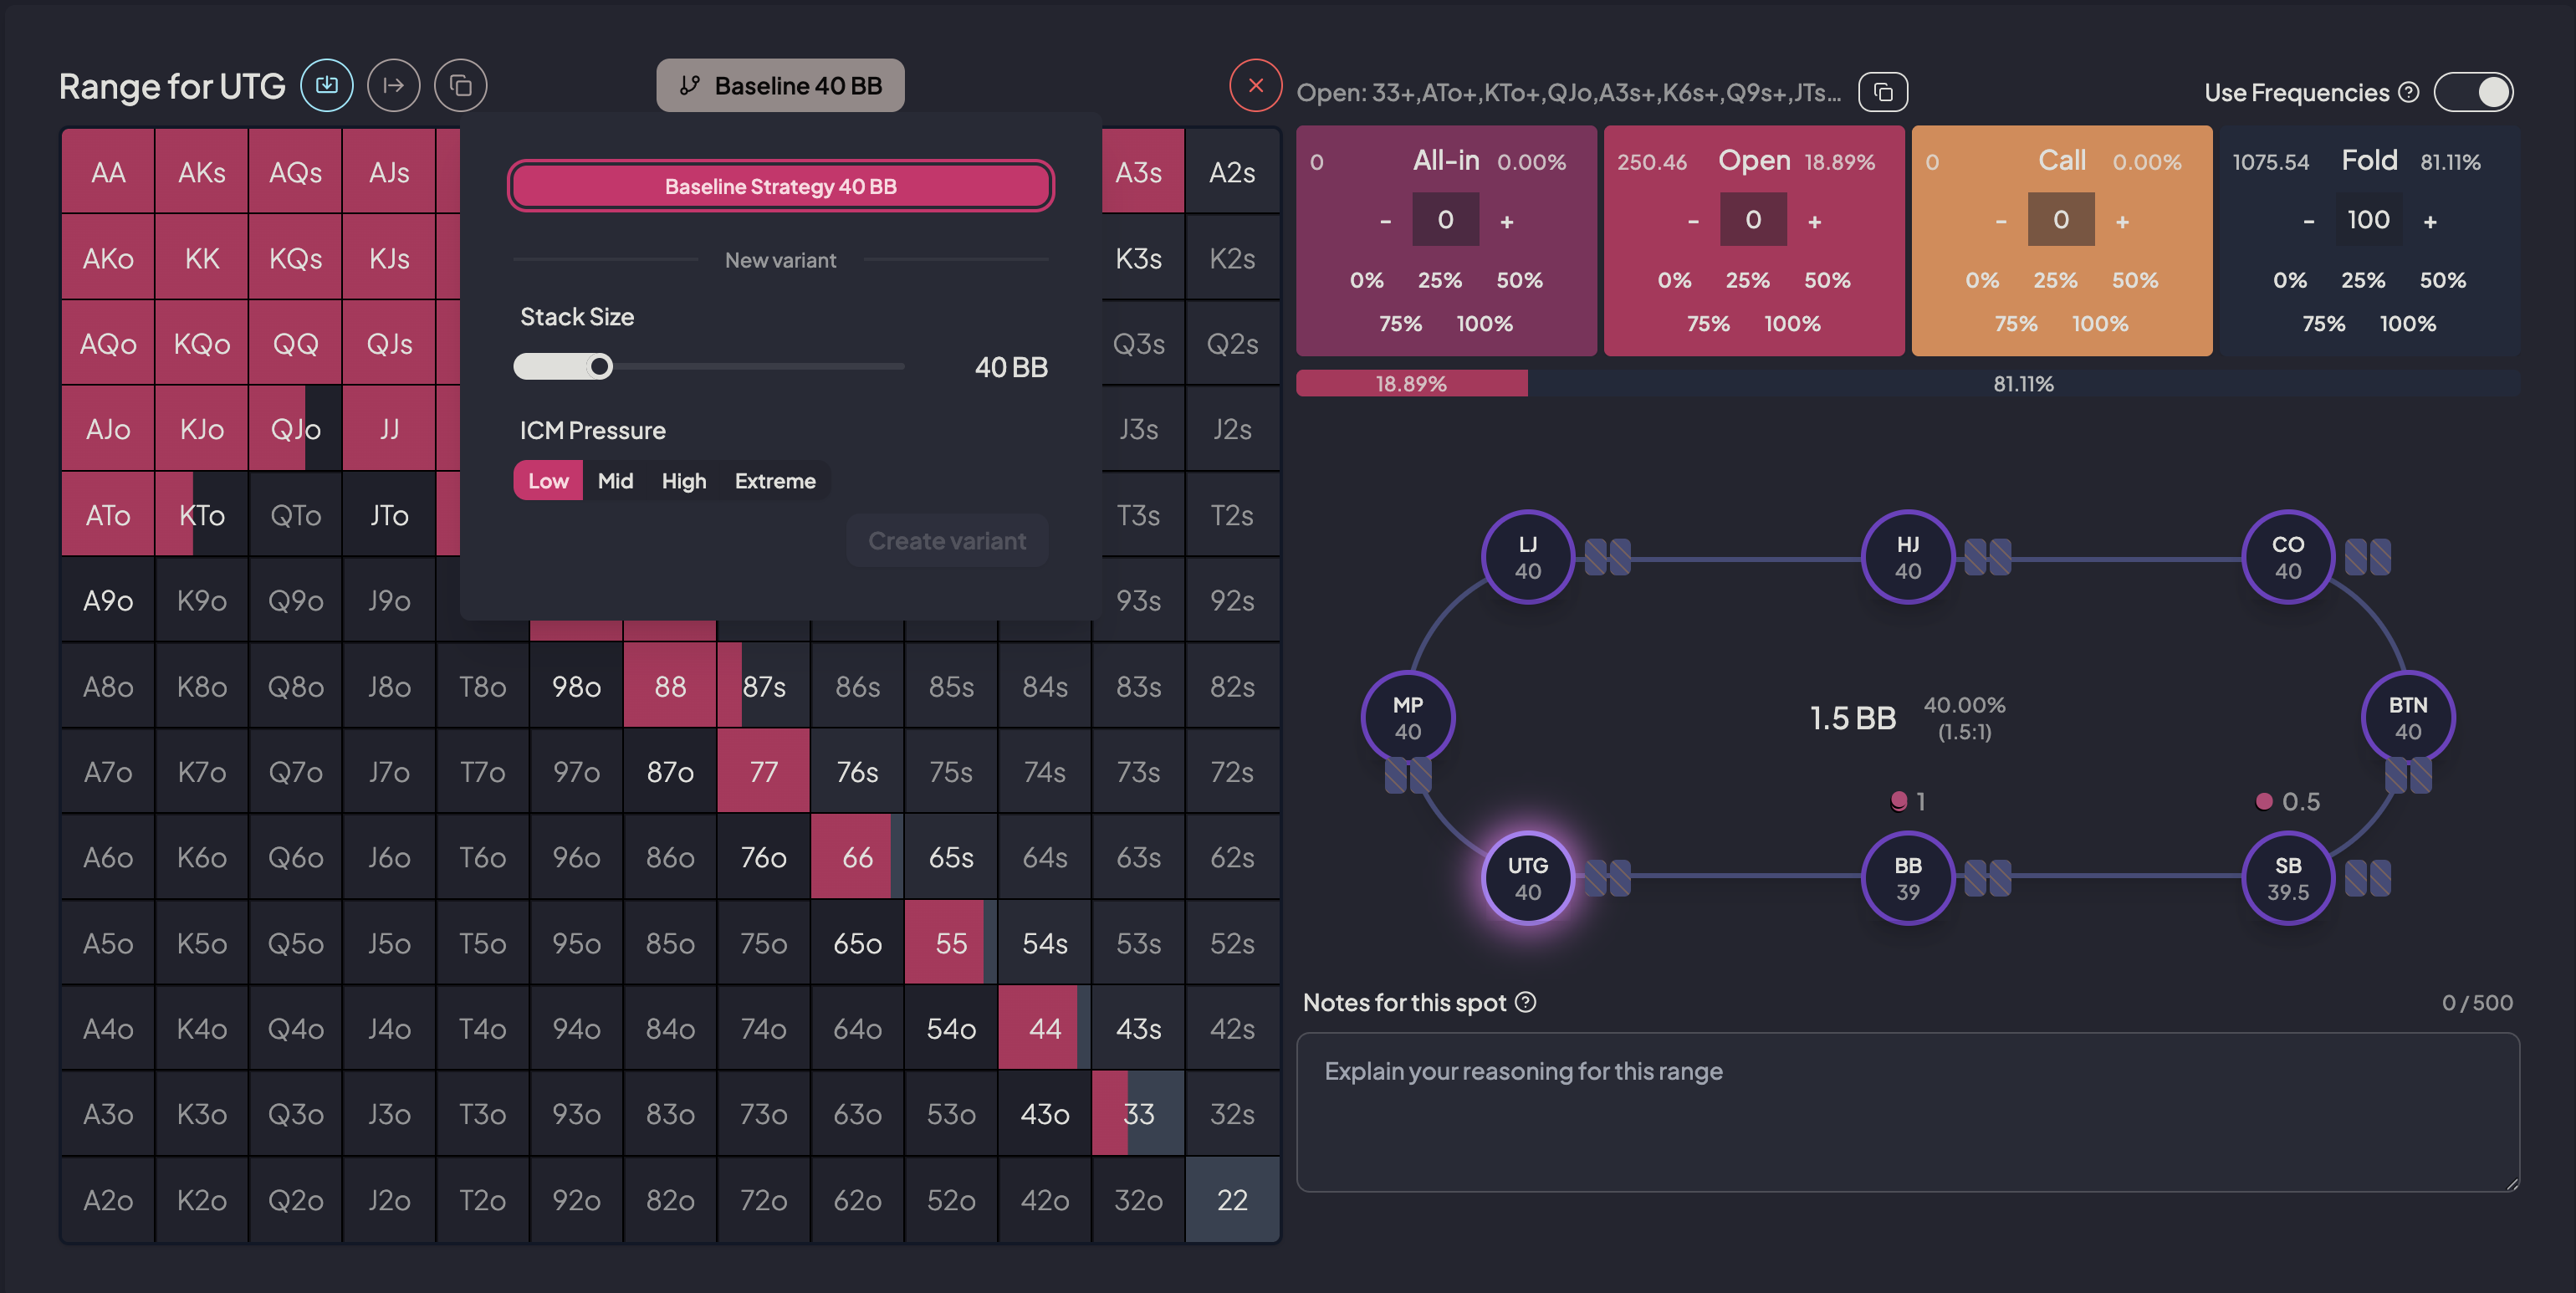Screen dimensions: 2576x1293
Task: Click the Create variant button
Action: click(946, 541)
